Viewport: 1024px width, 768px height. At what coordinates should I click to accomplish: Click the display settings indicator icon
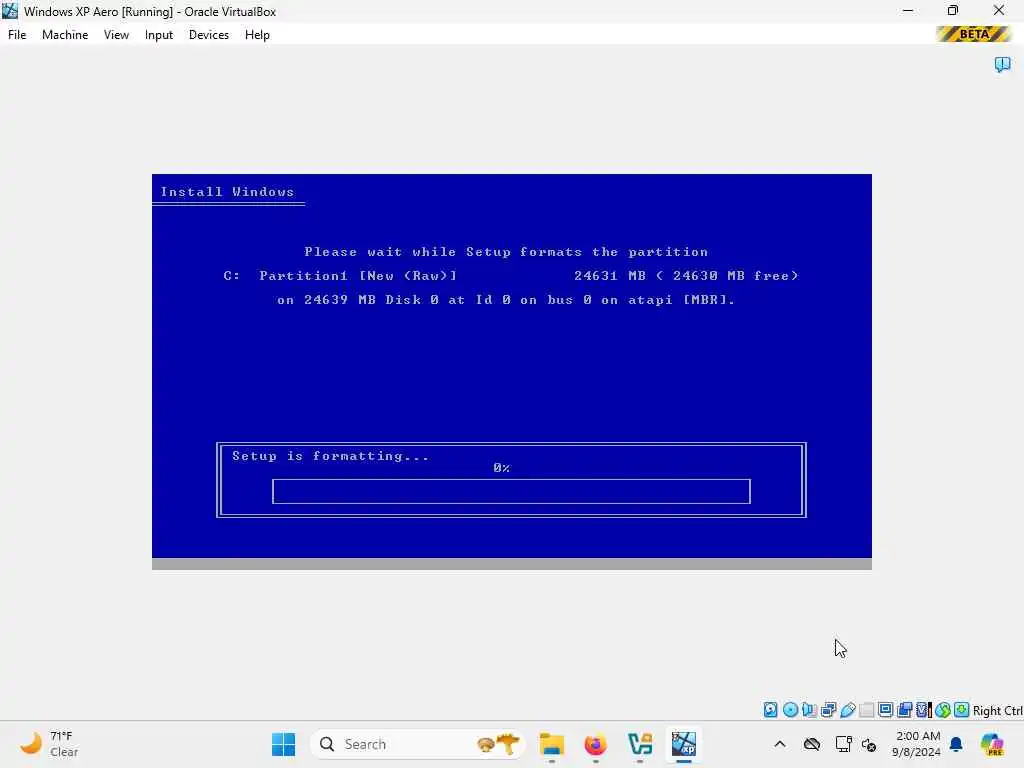click(x=886, y=710)
